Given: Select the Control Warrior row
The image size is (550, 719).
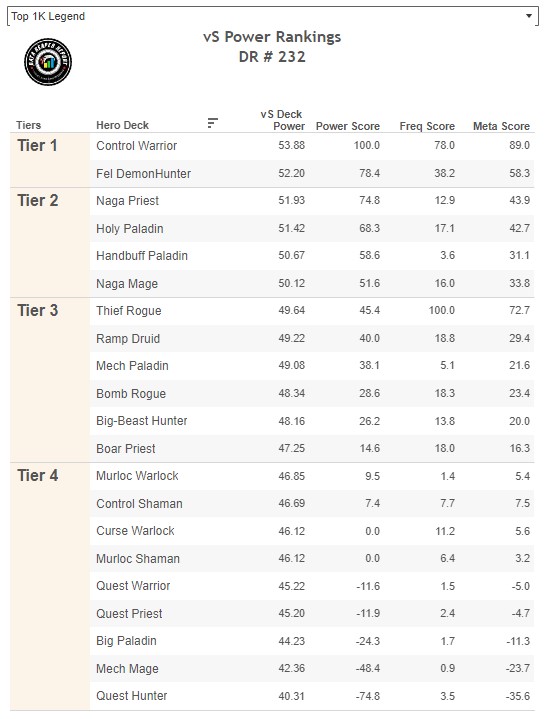Looking at the screenshot, I should click(x=312, y=146).
